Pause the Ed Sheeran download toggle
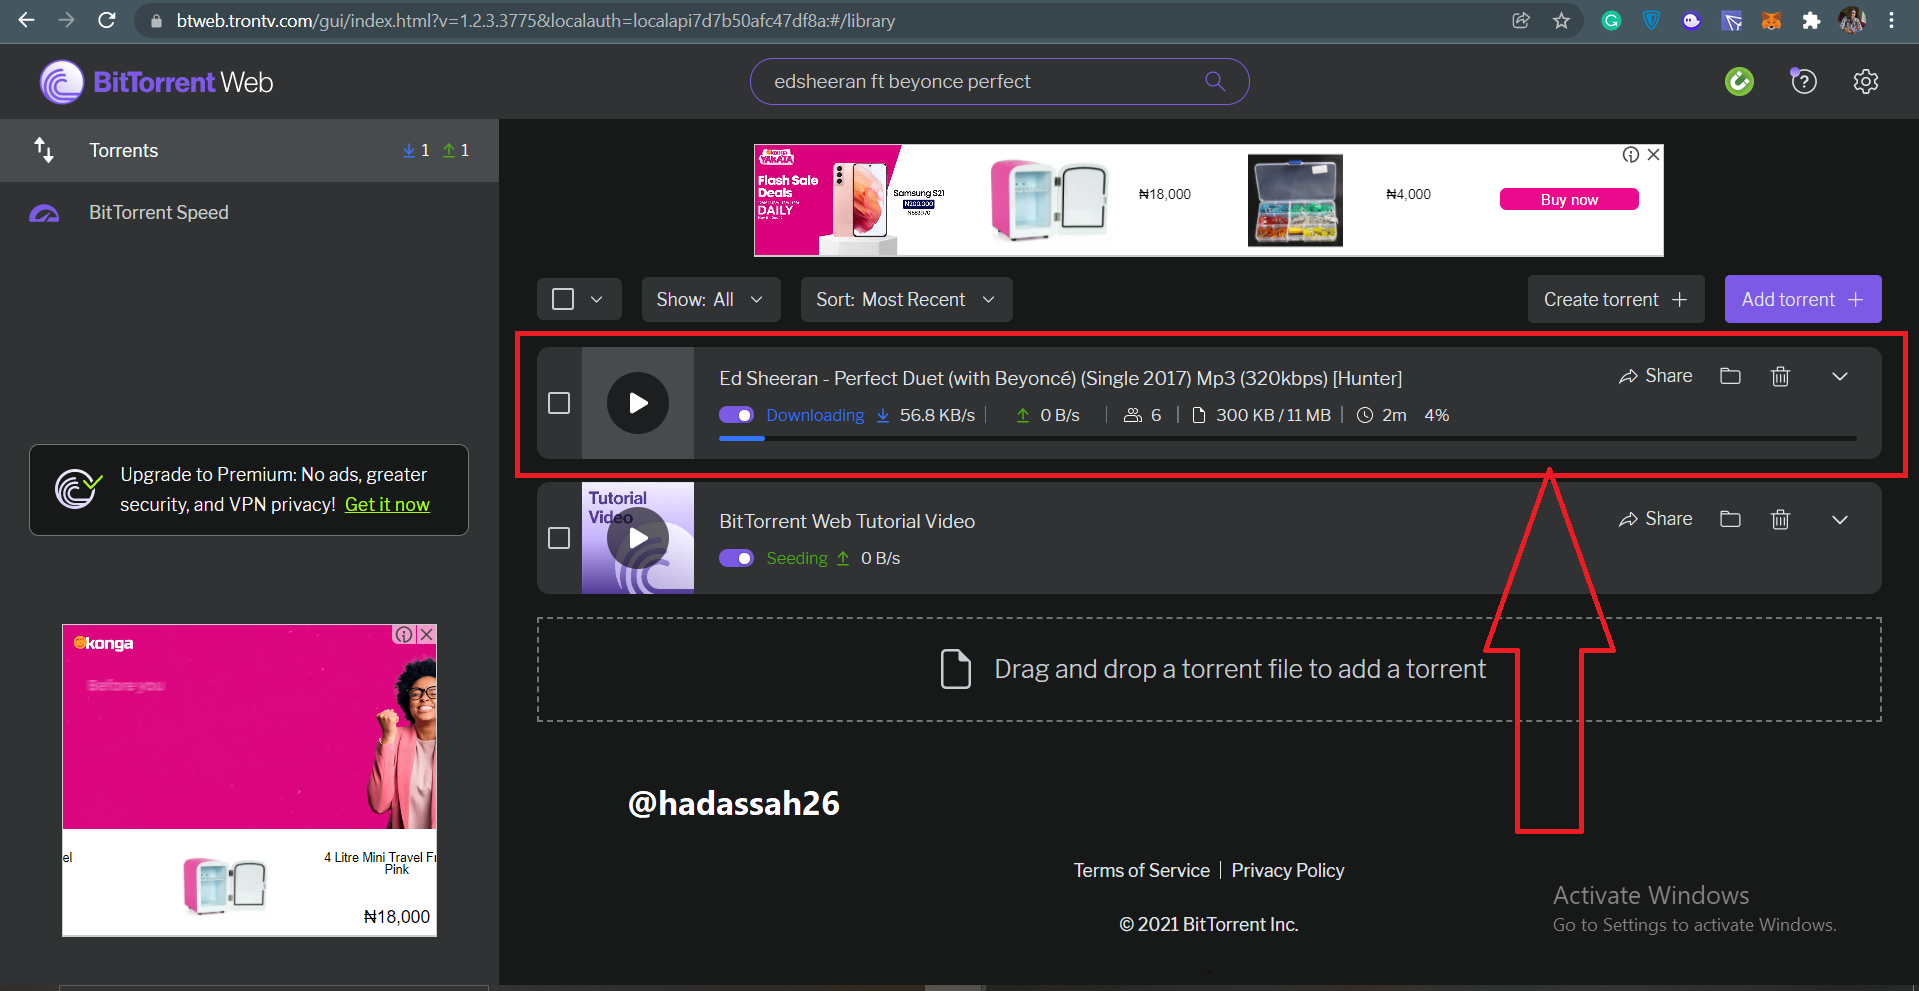1919x991 pixels. [736, 415]
